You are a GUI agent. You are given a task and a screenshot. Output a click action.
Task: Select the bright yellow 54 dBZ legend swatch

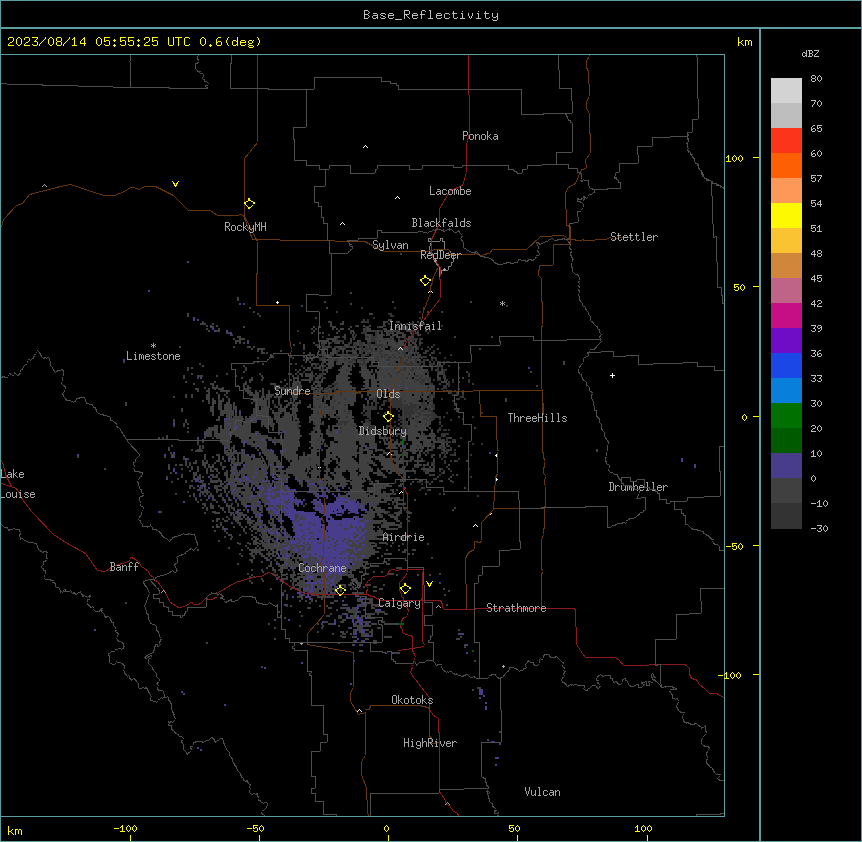[x=786, y=215]
